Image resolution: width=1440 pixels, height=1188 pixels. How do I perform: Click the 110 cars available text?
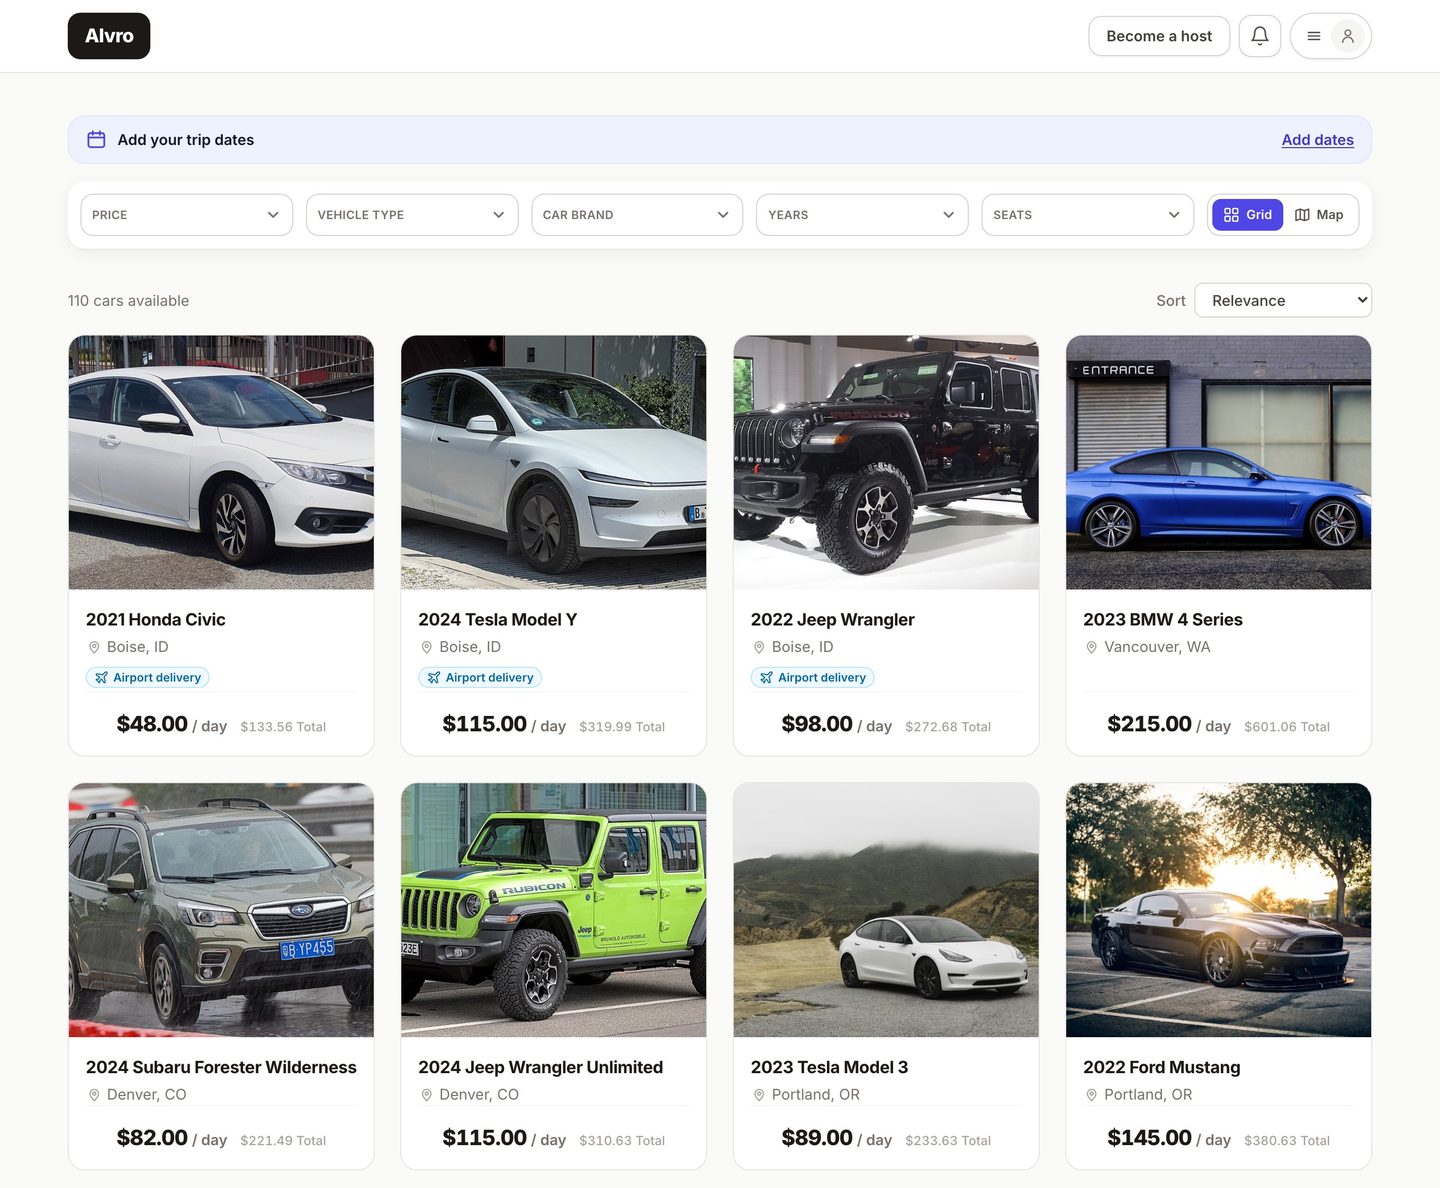pos(128,301)
